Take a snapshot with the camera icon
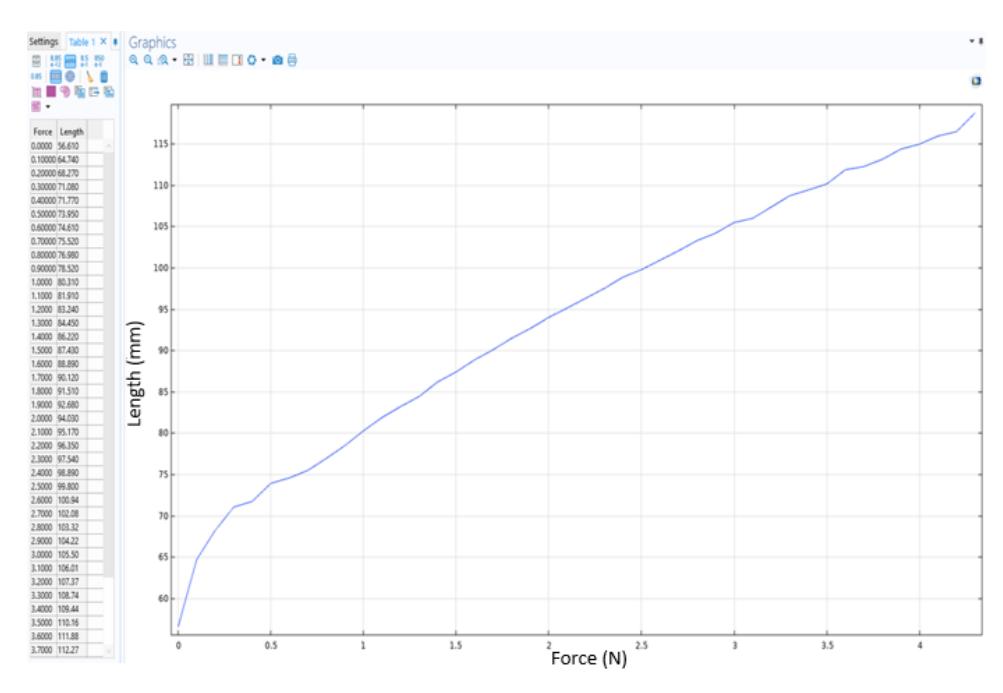 coord(277,60)
